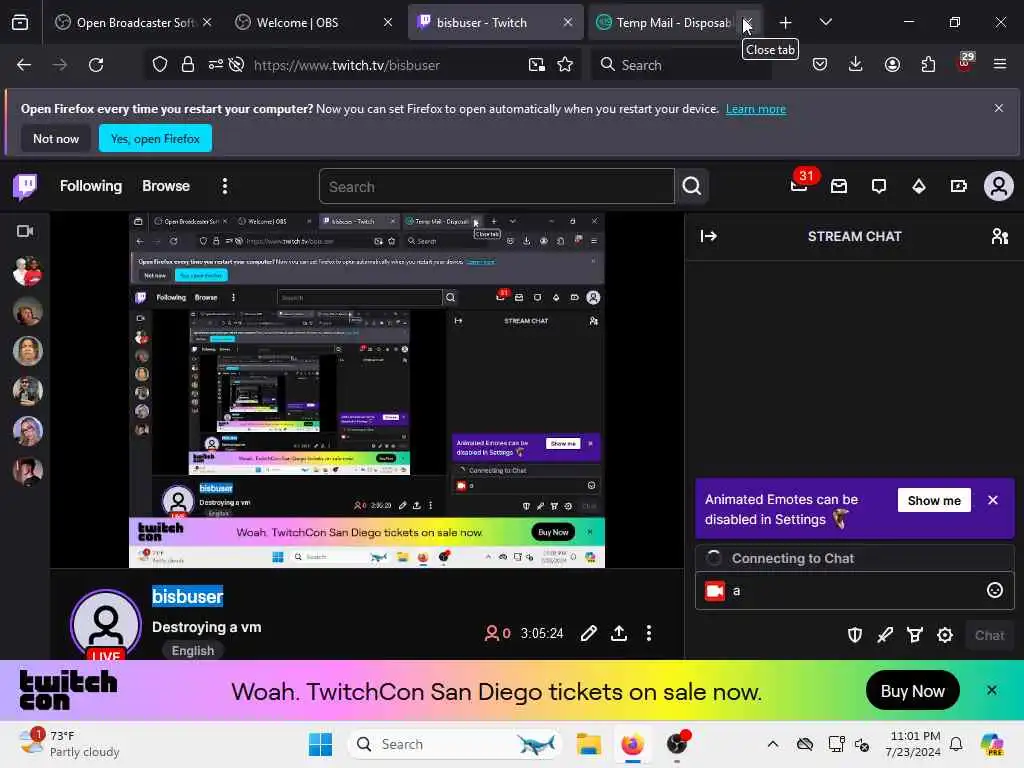The width and height of the screenshot is (1024, 768).
Task: Dismiss the TwitchCon banner
Action: pos(991,690)
